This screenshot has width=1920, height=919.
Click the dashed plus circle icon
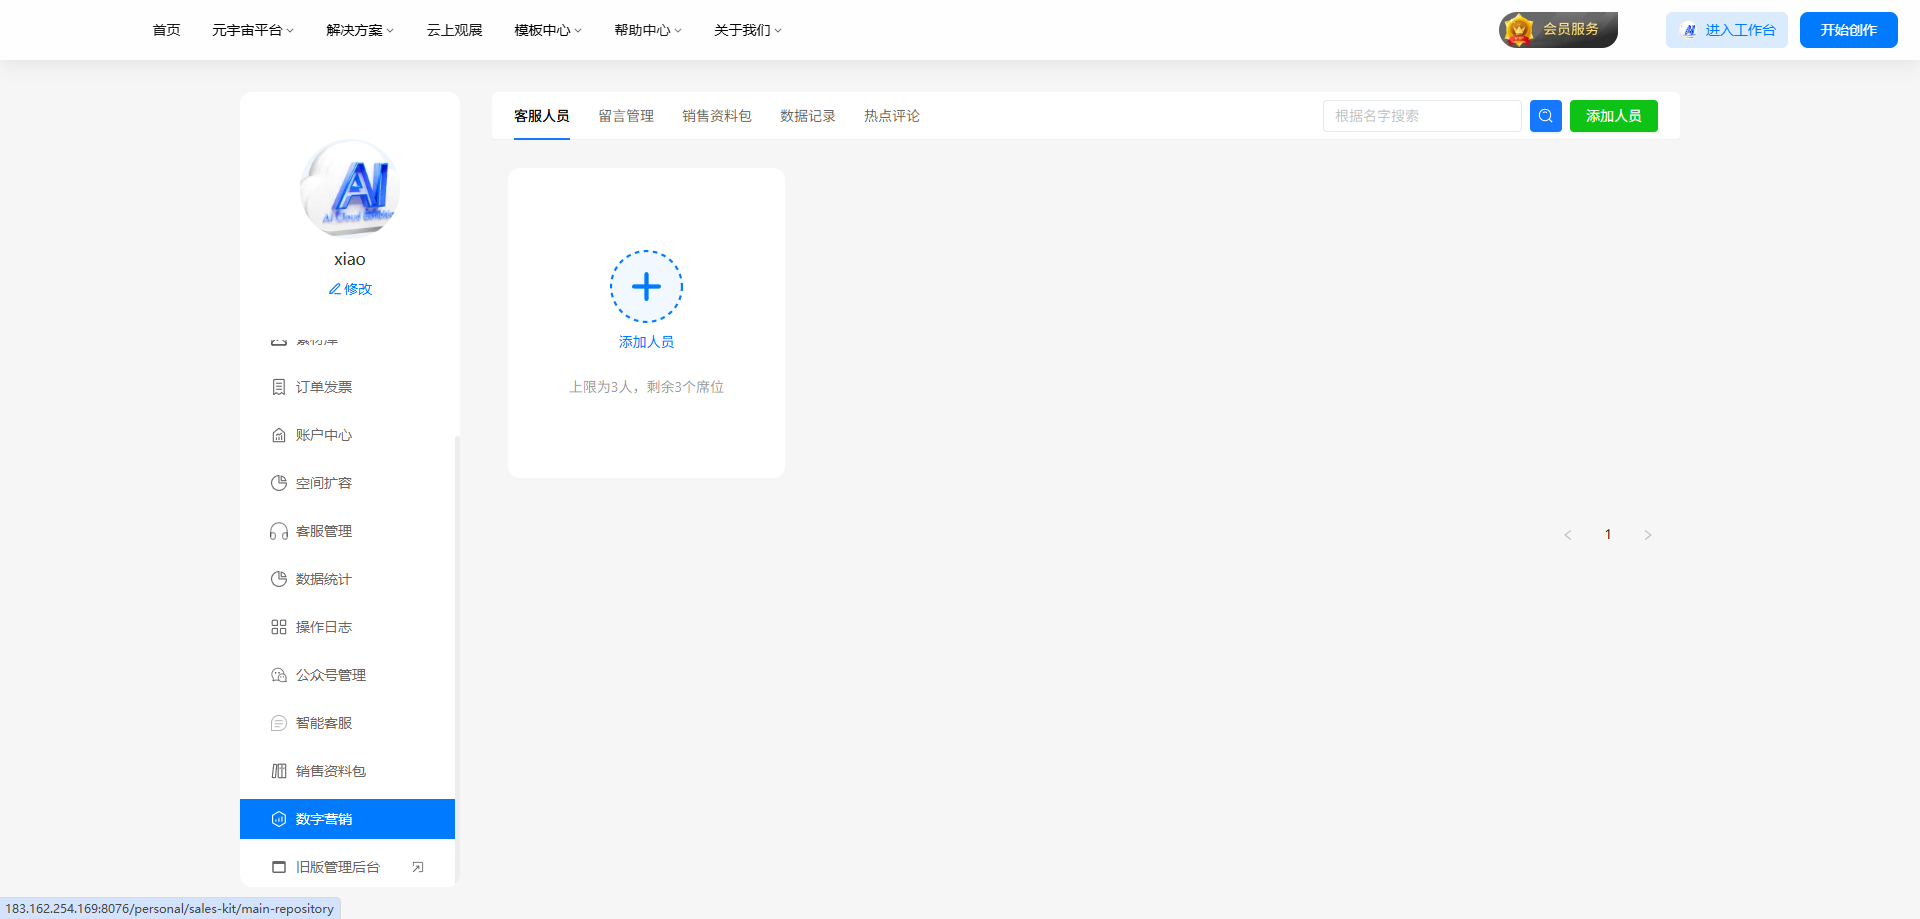[646, 287]
